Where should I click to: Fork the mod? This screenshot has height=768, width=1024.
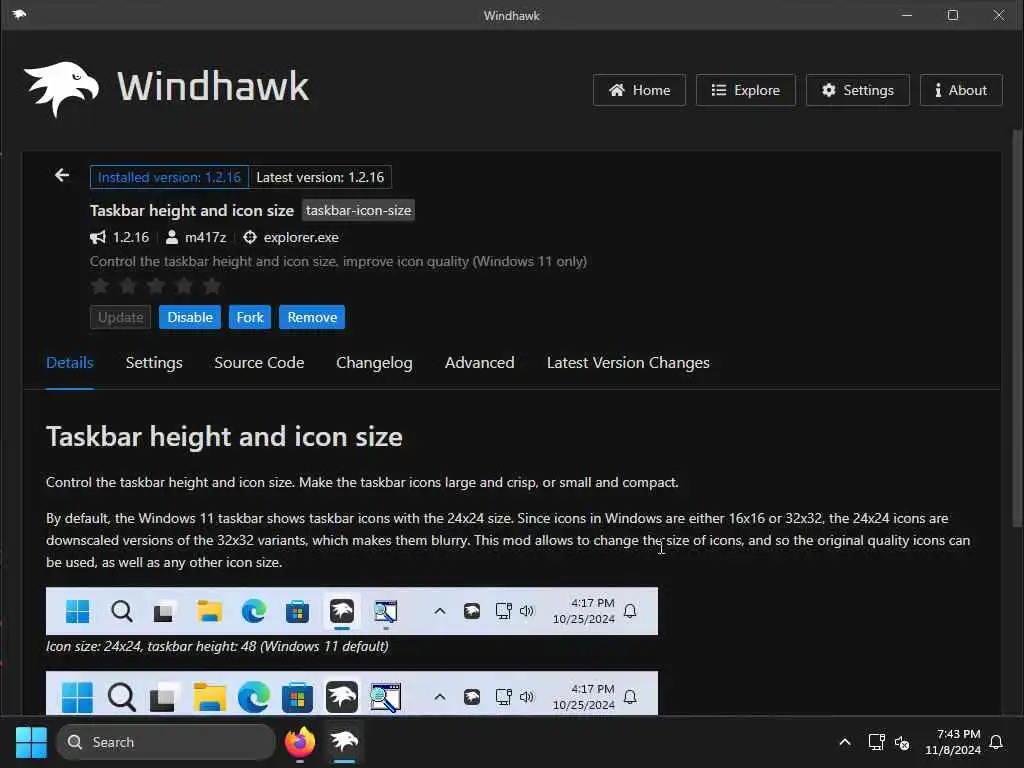tap(249, 317)
